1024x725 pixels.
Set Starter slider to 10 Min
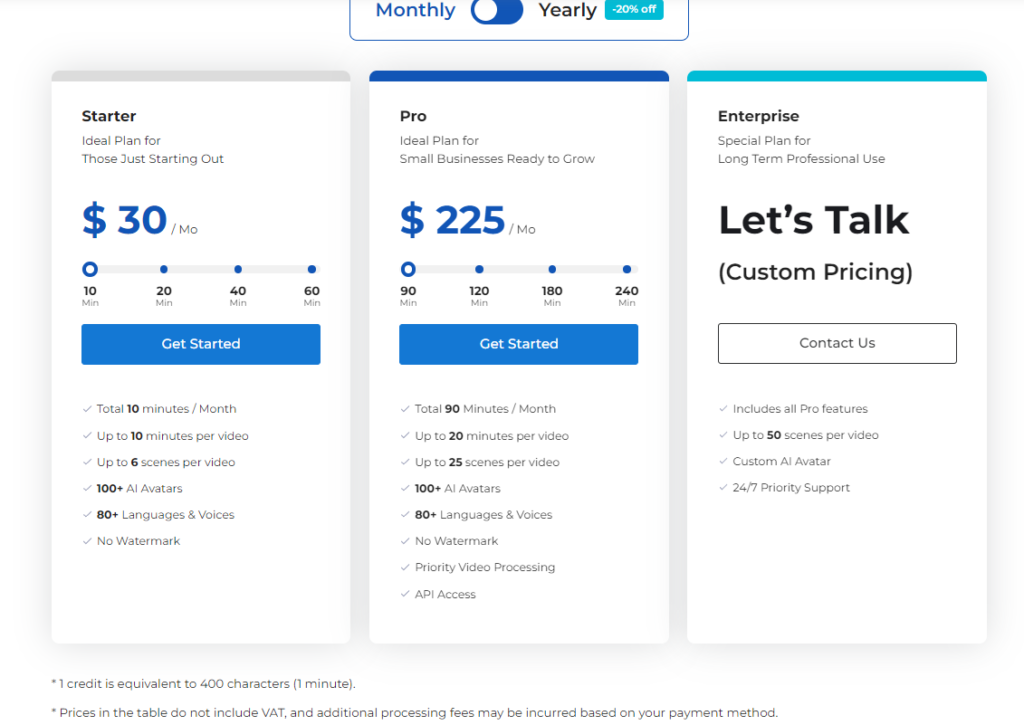[90, 269]
